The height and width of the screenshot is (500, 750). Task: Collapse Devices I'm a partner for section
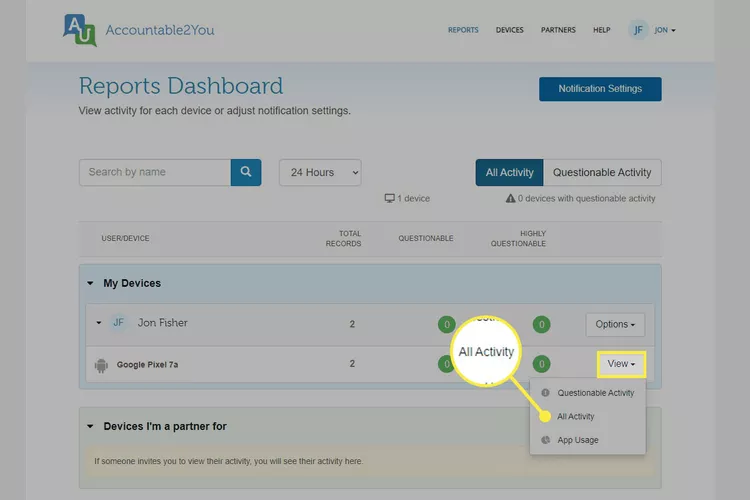pyautogui.click(x=90, y=426)
